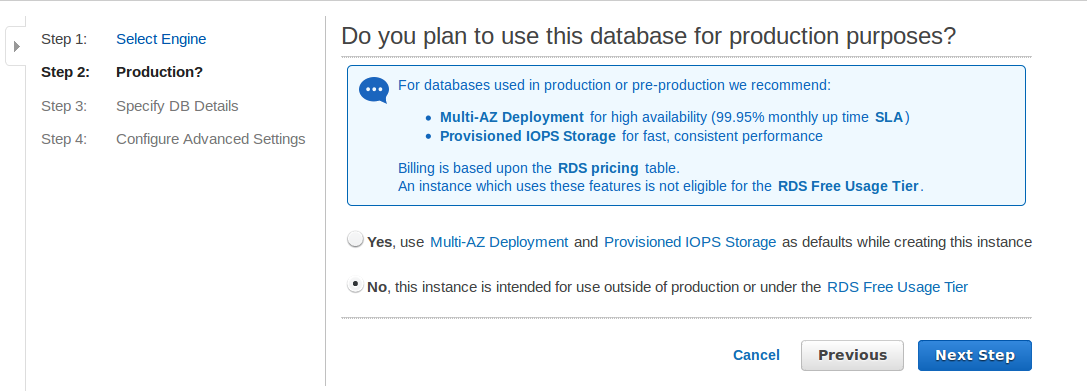The width and height of the screenshot is (1087, 391).
Task: Open bold RDS Free Usage Tier link
Action: 849,186
